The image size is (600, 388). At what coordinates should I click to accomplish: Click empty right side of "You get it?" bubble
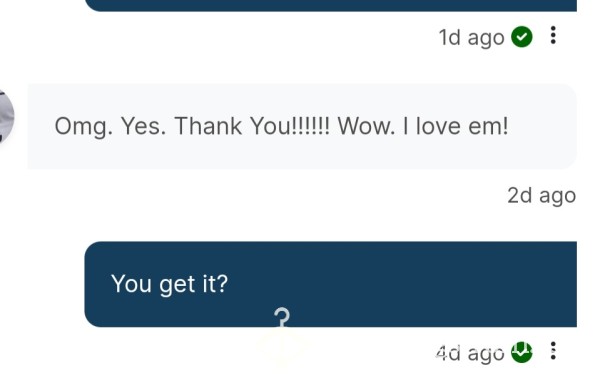tap(421, 284)
